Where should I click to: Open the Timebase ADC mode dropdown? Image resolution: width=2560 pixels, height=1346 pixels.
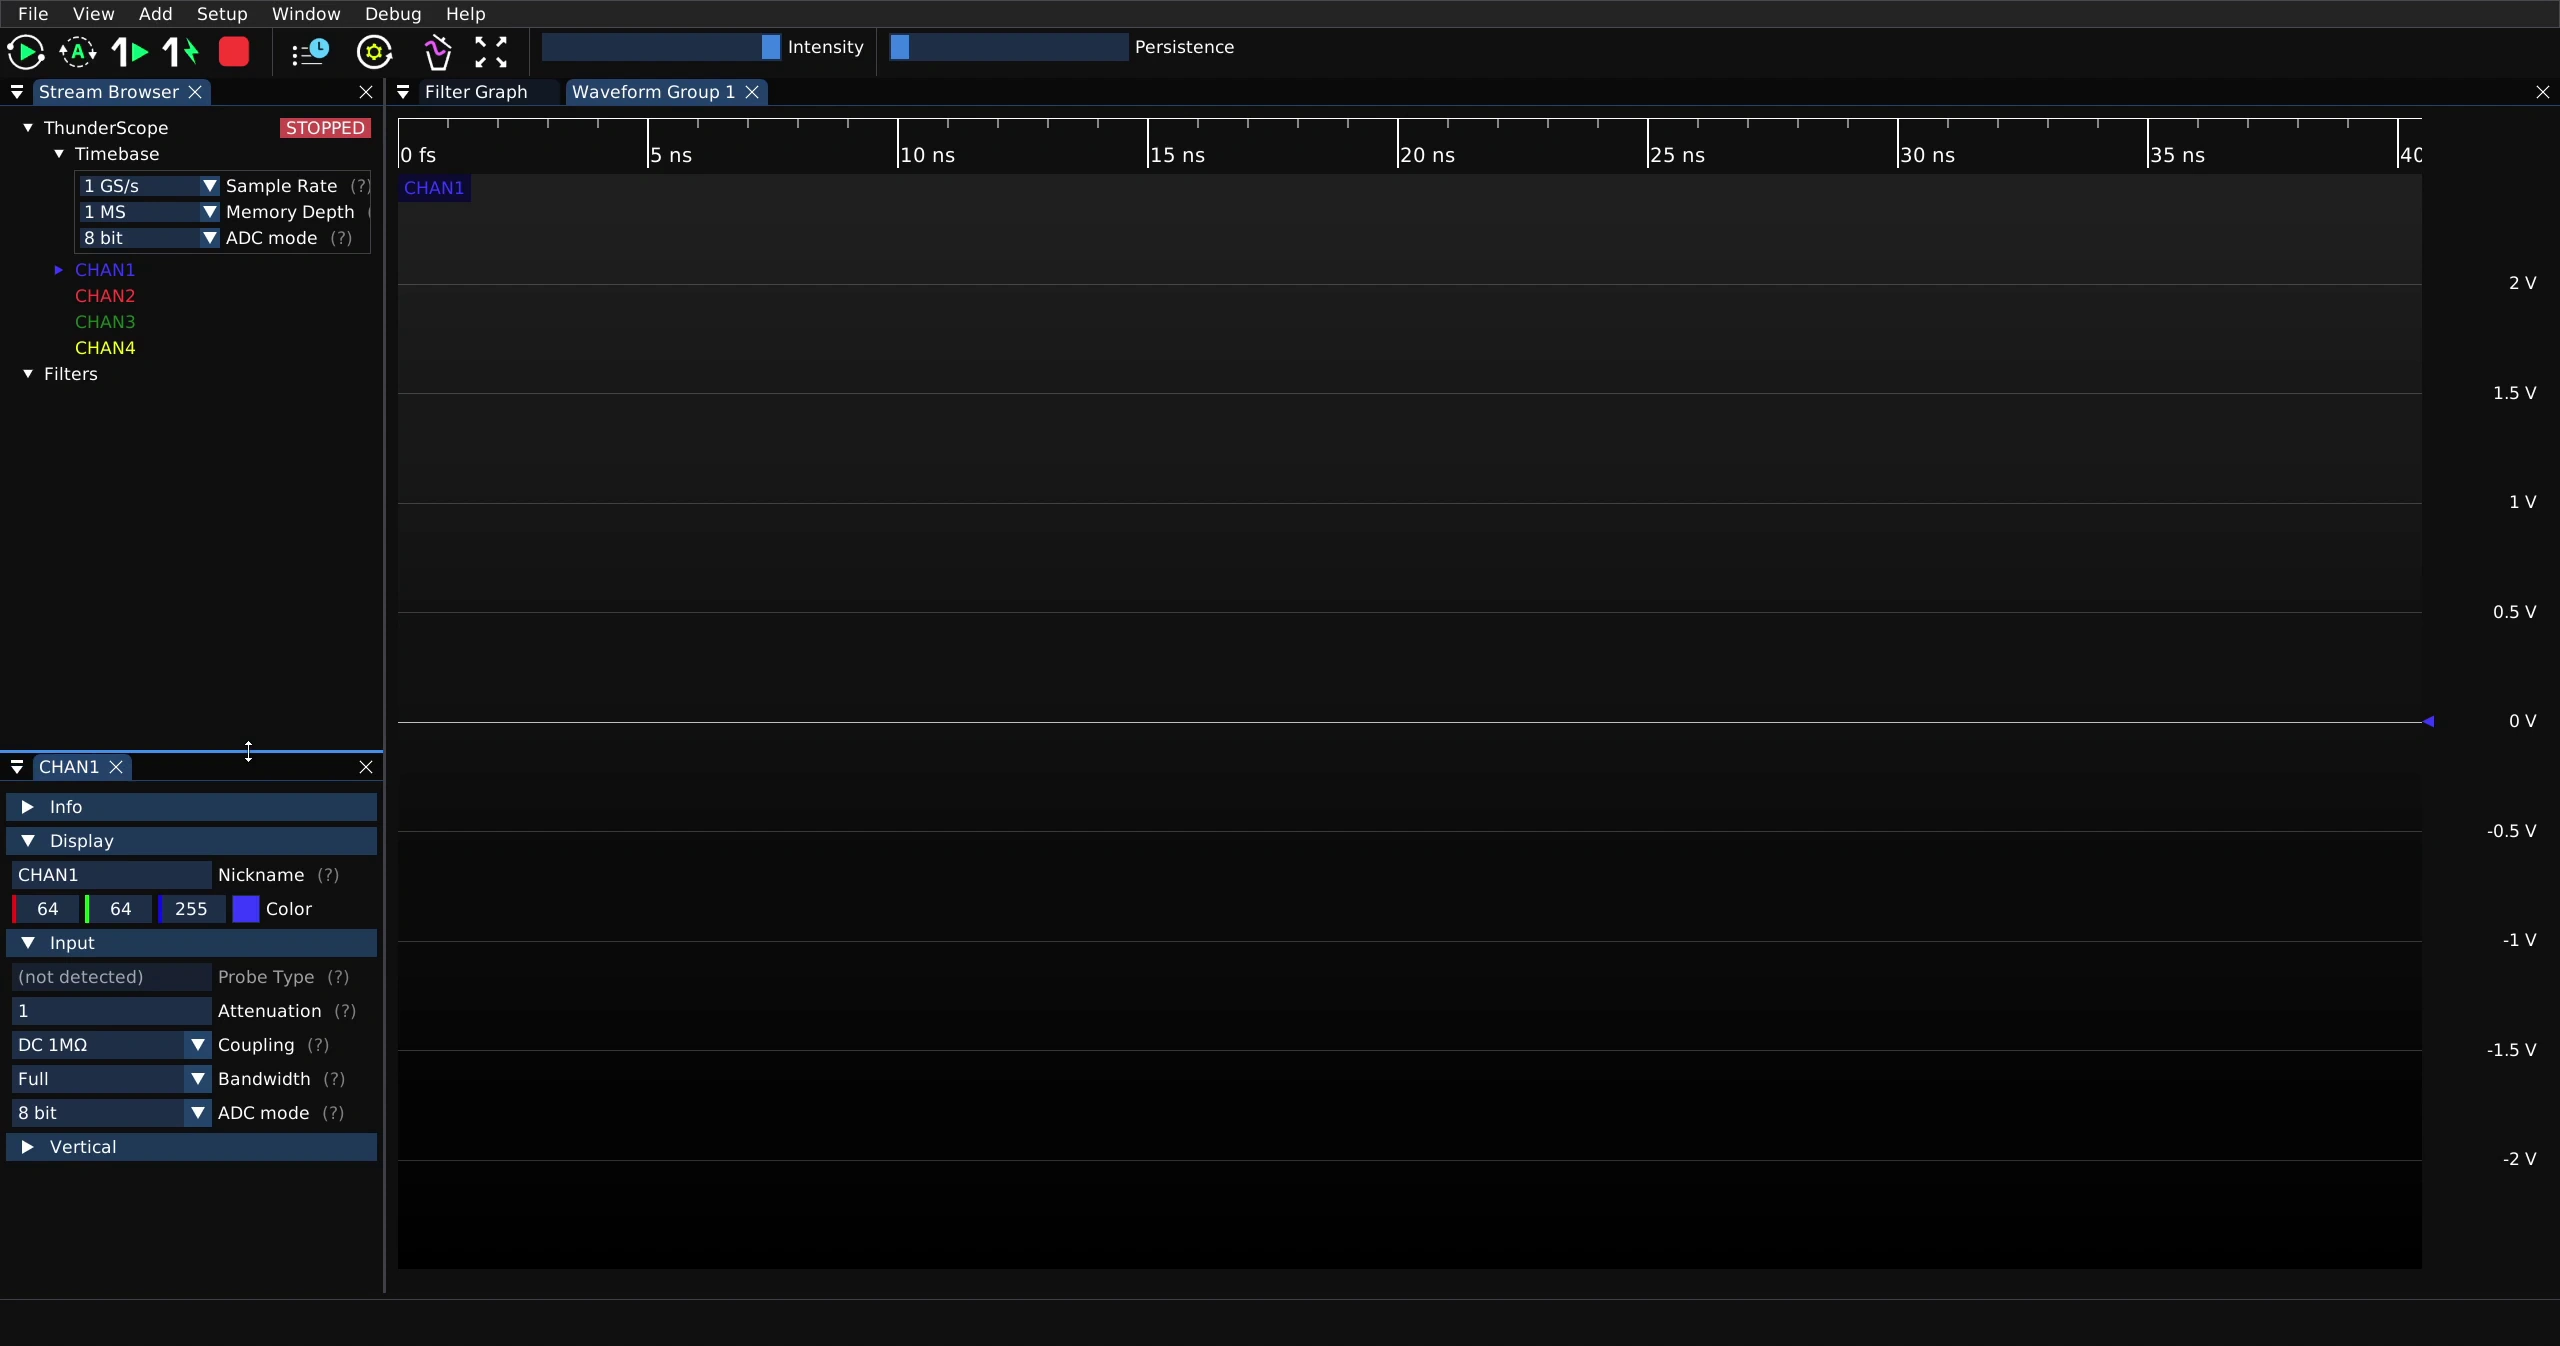coord(150,238)
